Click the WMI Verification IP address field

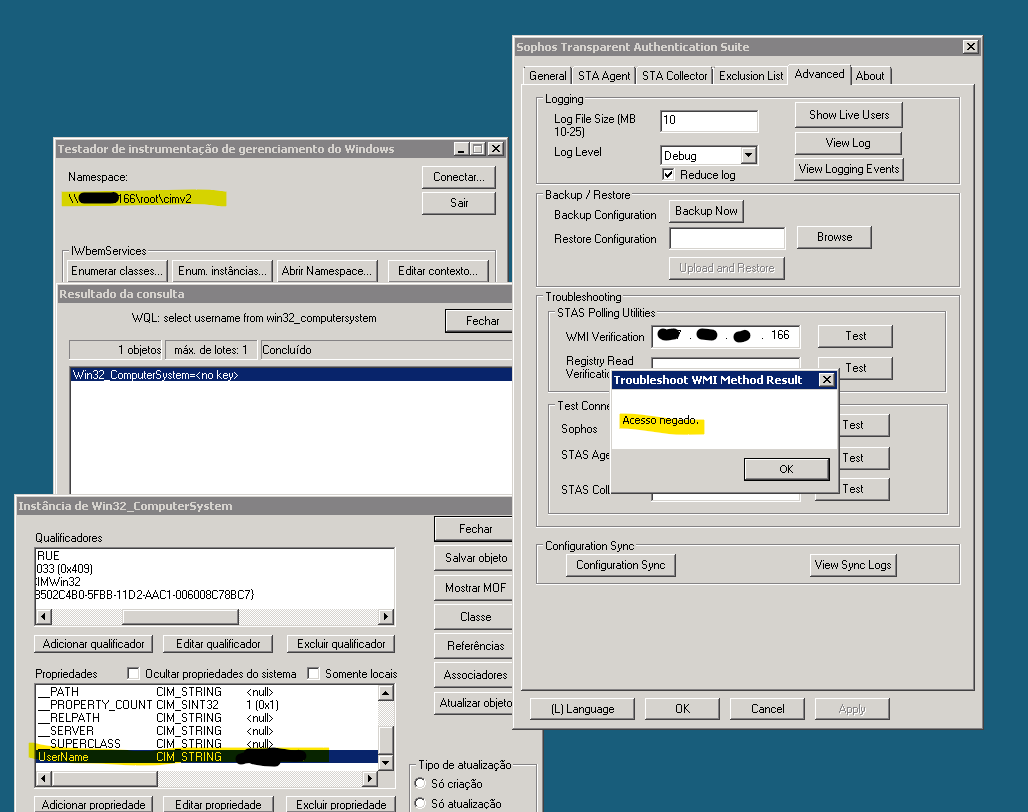coord(726,336)
